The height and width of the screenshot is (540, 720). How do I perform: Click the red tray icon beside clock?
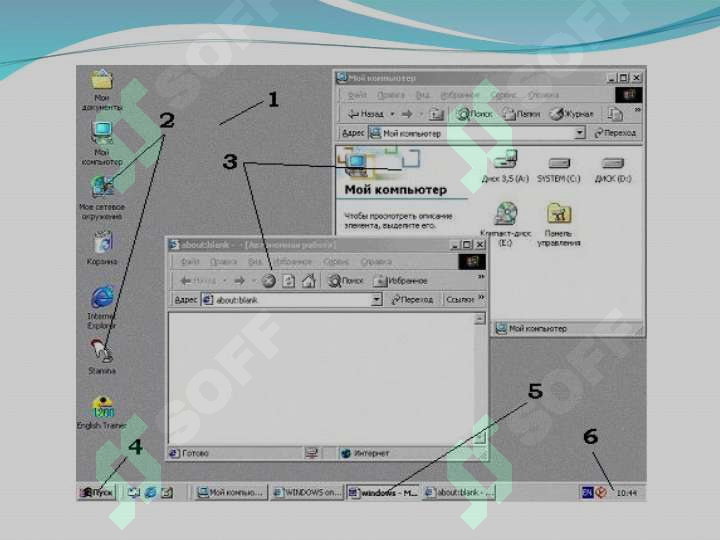pos(601,493)
